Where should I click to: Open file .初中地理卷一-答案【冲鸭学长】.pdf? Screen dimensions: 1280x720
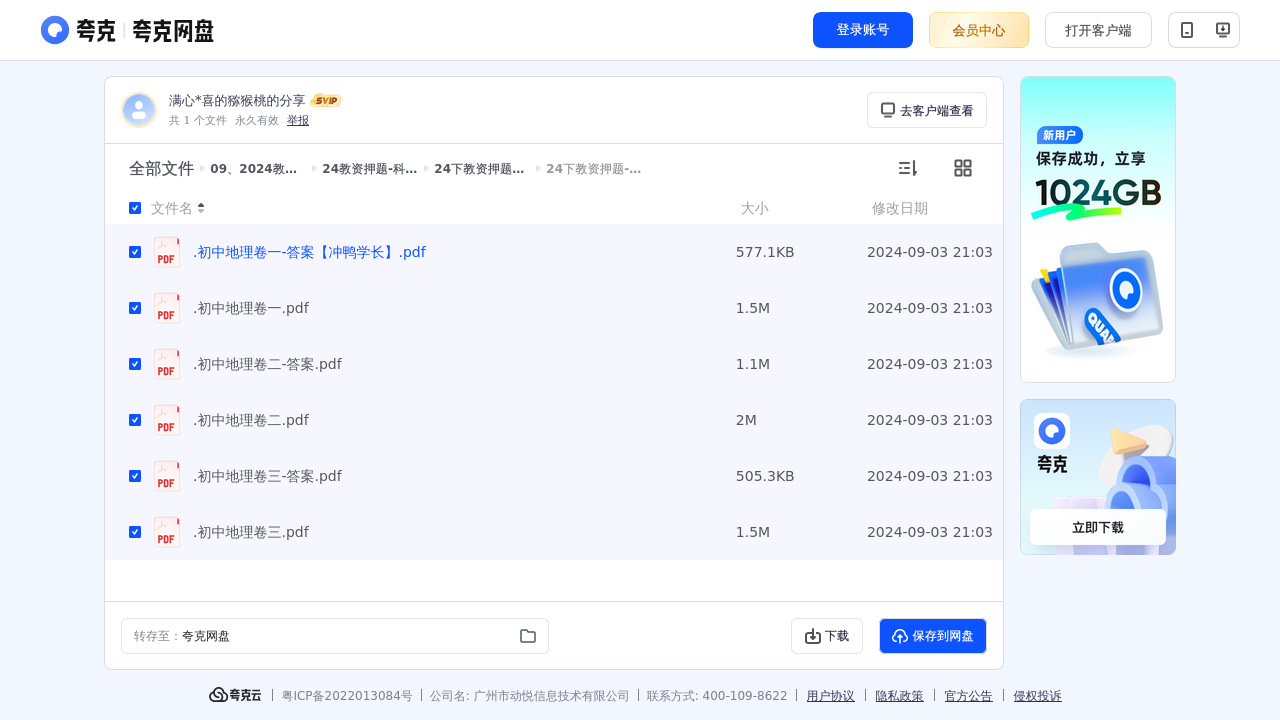(x=309, y=252)
